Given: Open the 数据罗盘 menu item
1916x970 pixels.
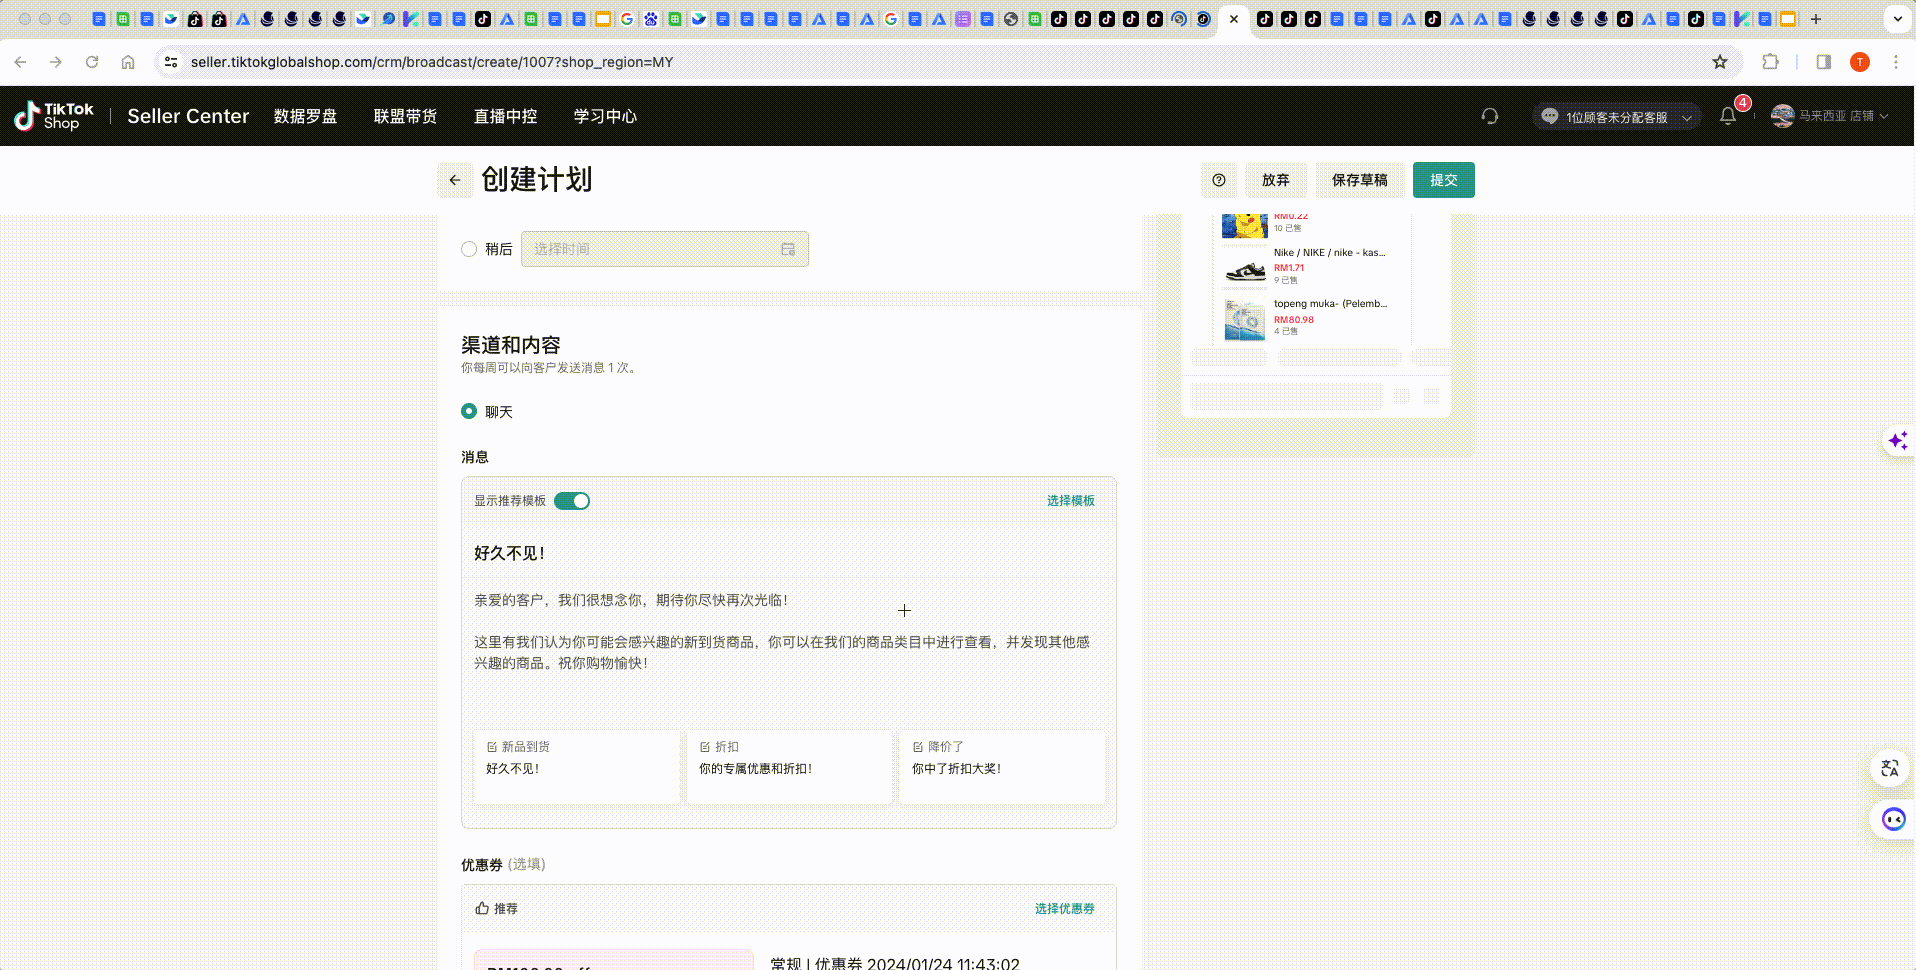Looking at the screenshot, I should click(306, 116).
